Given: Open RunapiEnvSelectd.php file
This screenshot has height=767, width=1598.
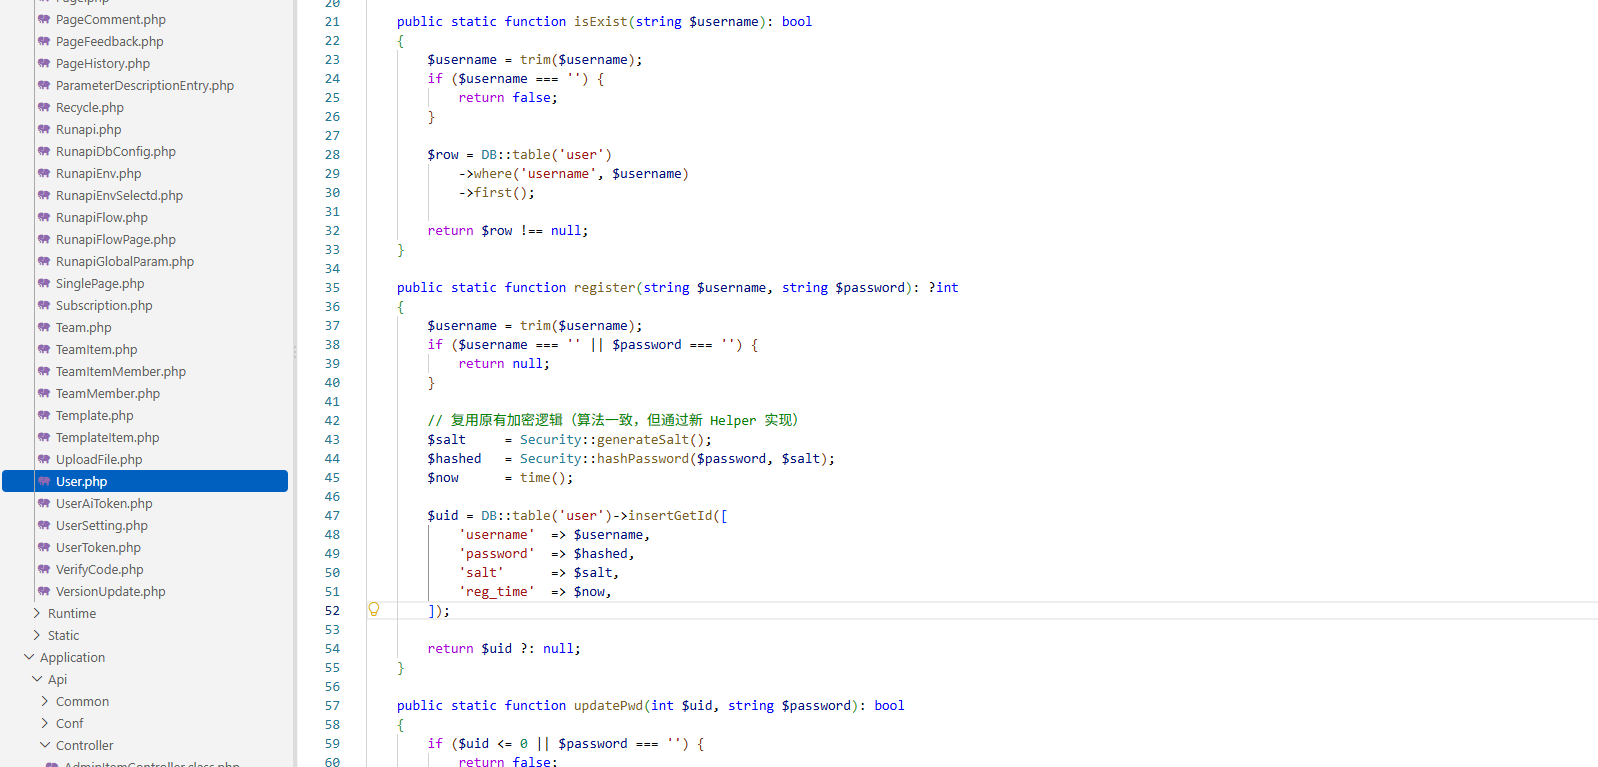Looking at the screenshot, I should pos(120,195).
